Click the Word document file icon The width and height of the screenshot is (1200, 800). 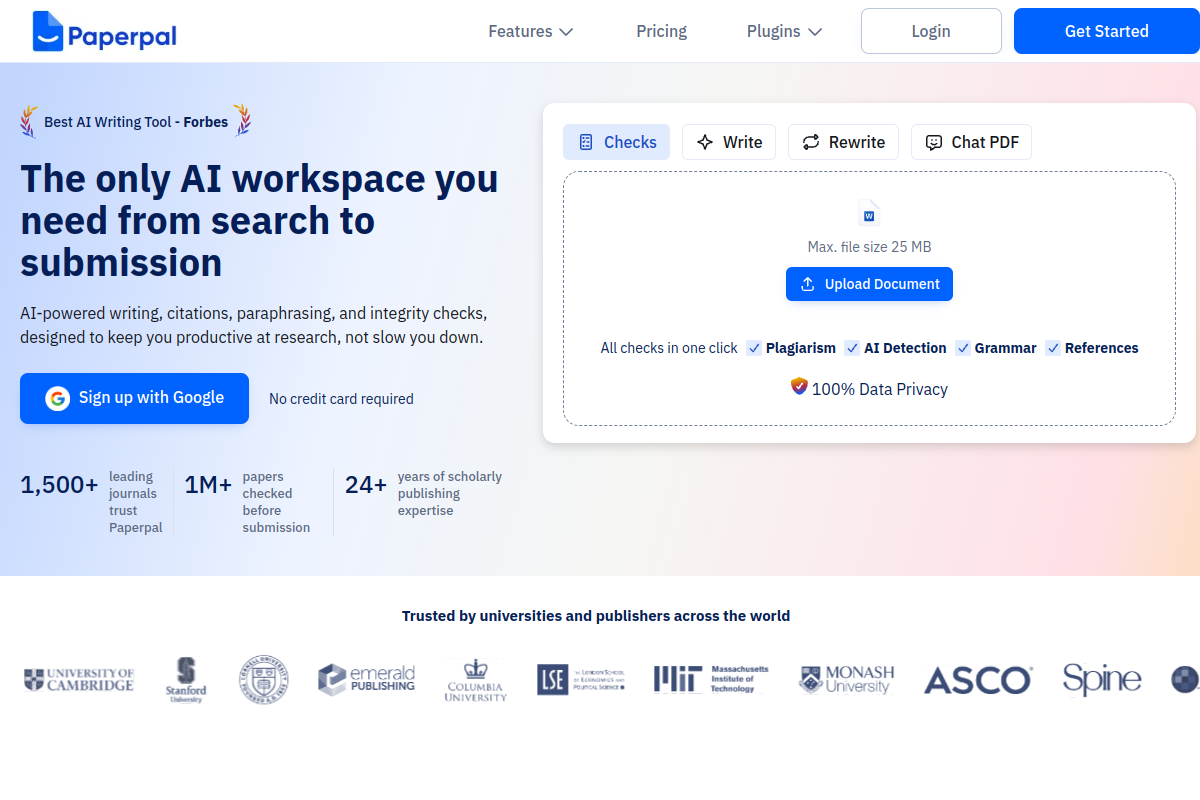tap(869, 213)
